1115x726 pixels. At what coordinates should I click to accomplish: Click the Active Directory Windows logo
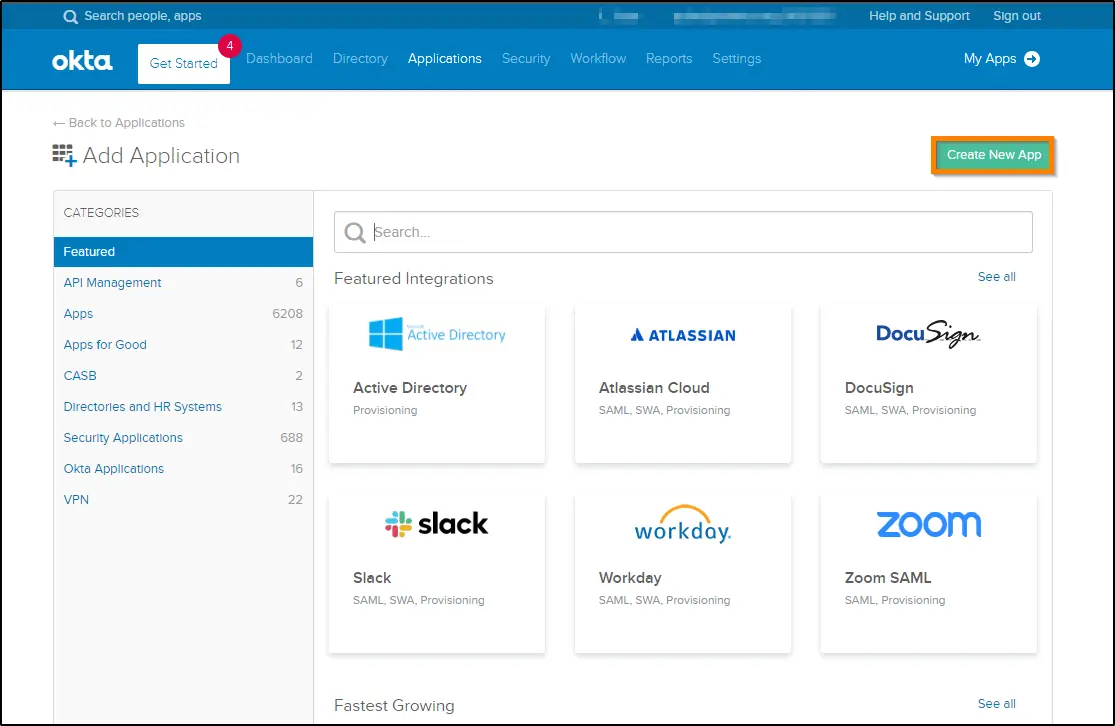pyautogui.click(x=386, y=334)
